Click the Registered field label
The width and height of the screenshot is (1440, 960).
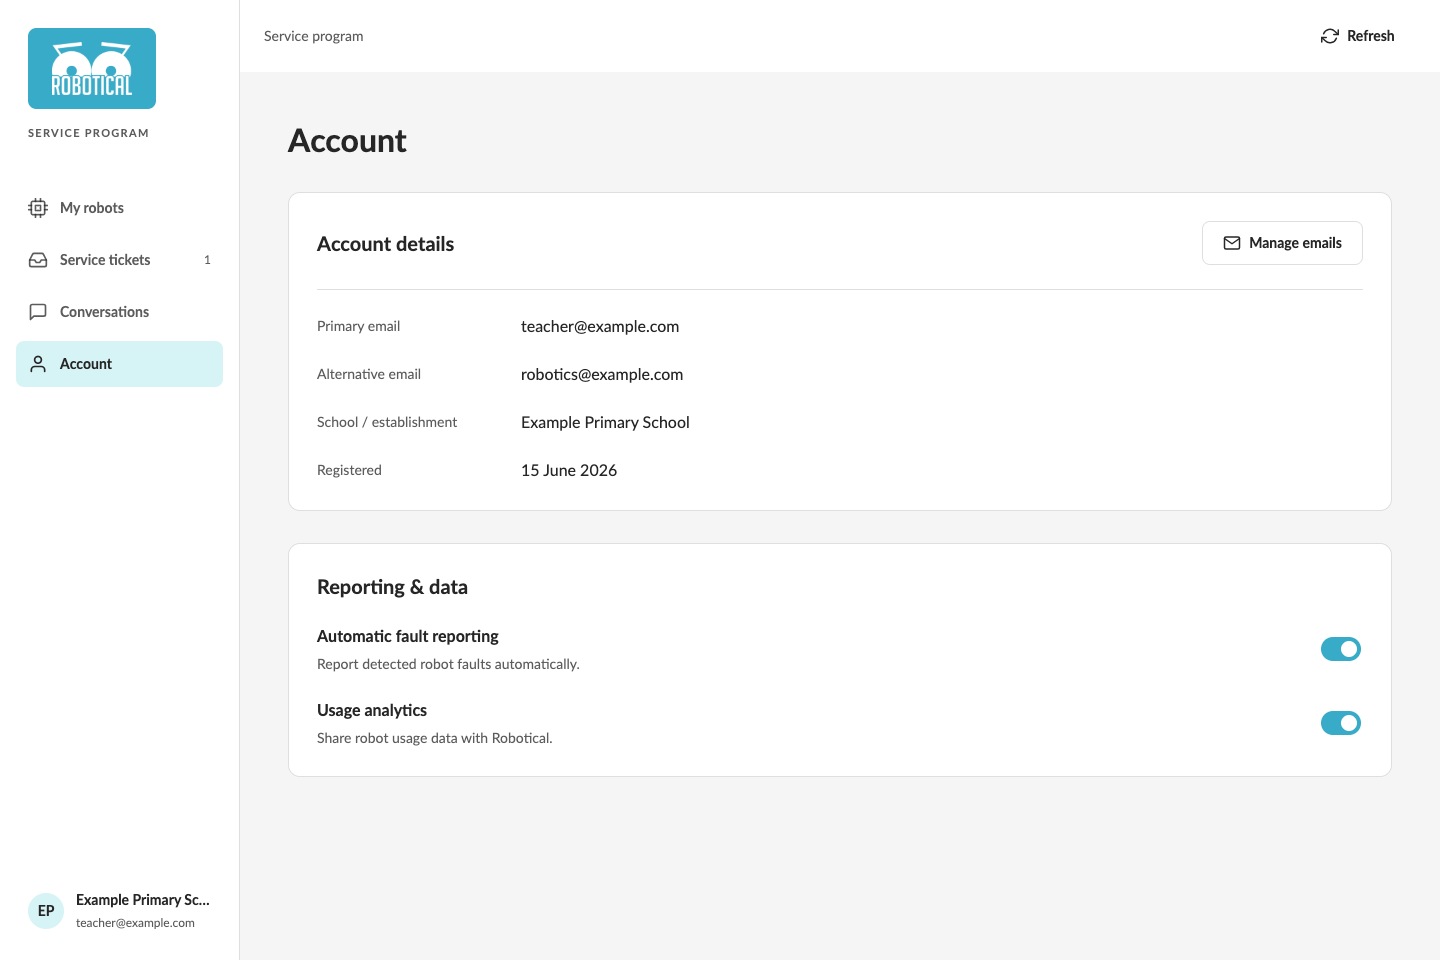349,470
